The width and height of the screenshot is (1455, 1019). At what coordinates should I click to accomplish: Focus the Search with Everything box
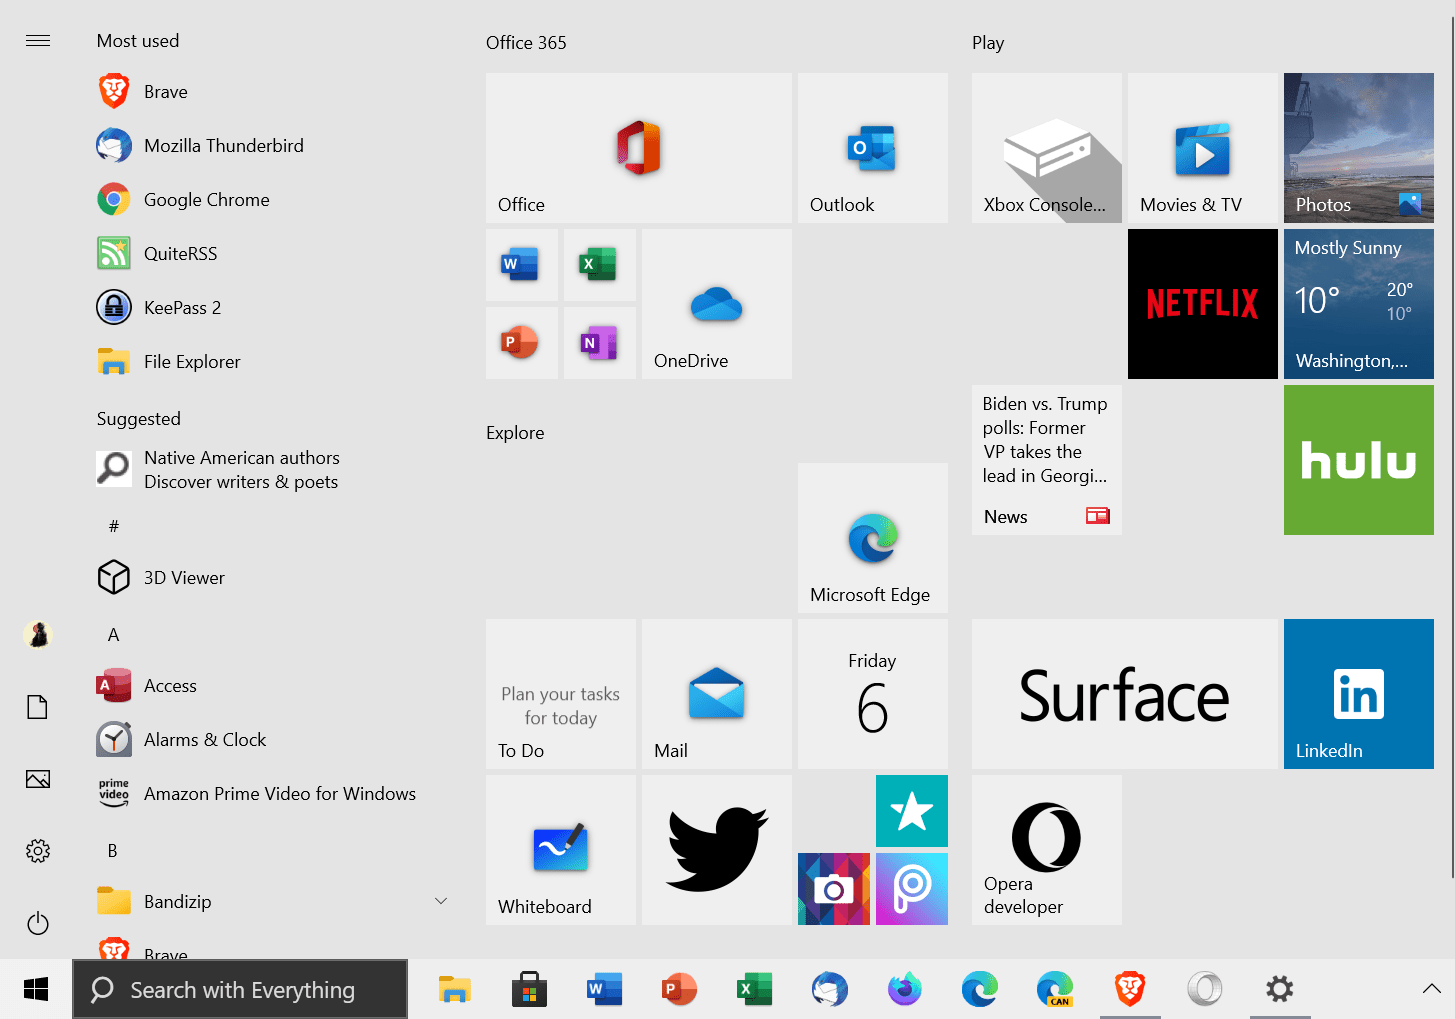pos(240,990)
